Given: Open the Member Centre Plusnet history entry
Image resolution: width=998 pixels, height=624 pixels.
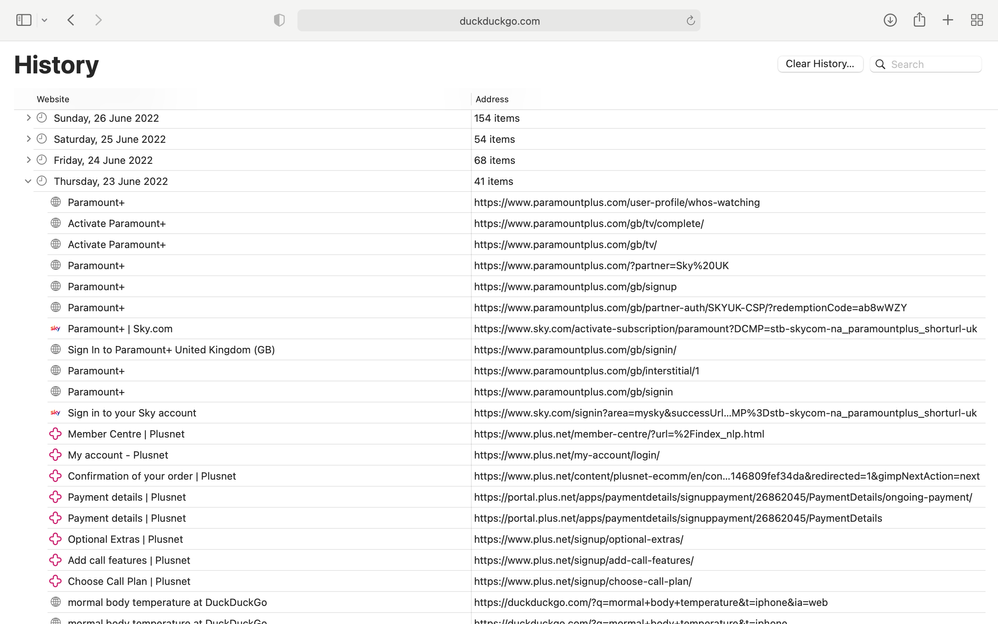Looking at the screenshot, I should click(x=129, y=433).
